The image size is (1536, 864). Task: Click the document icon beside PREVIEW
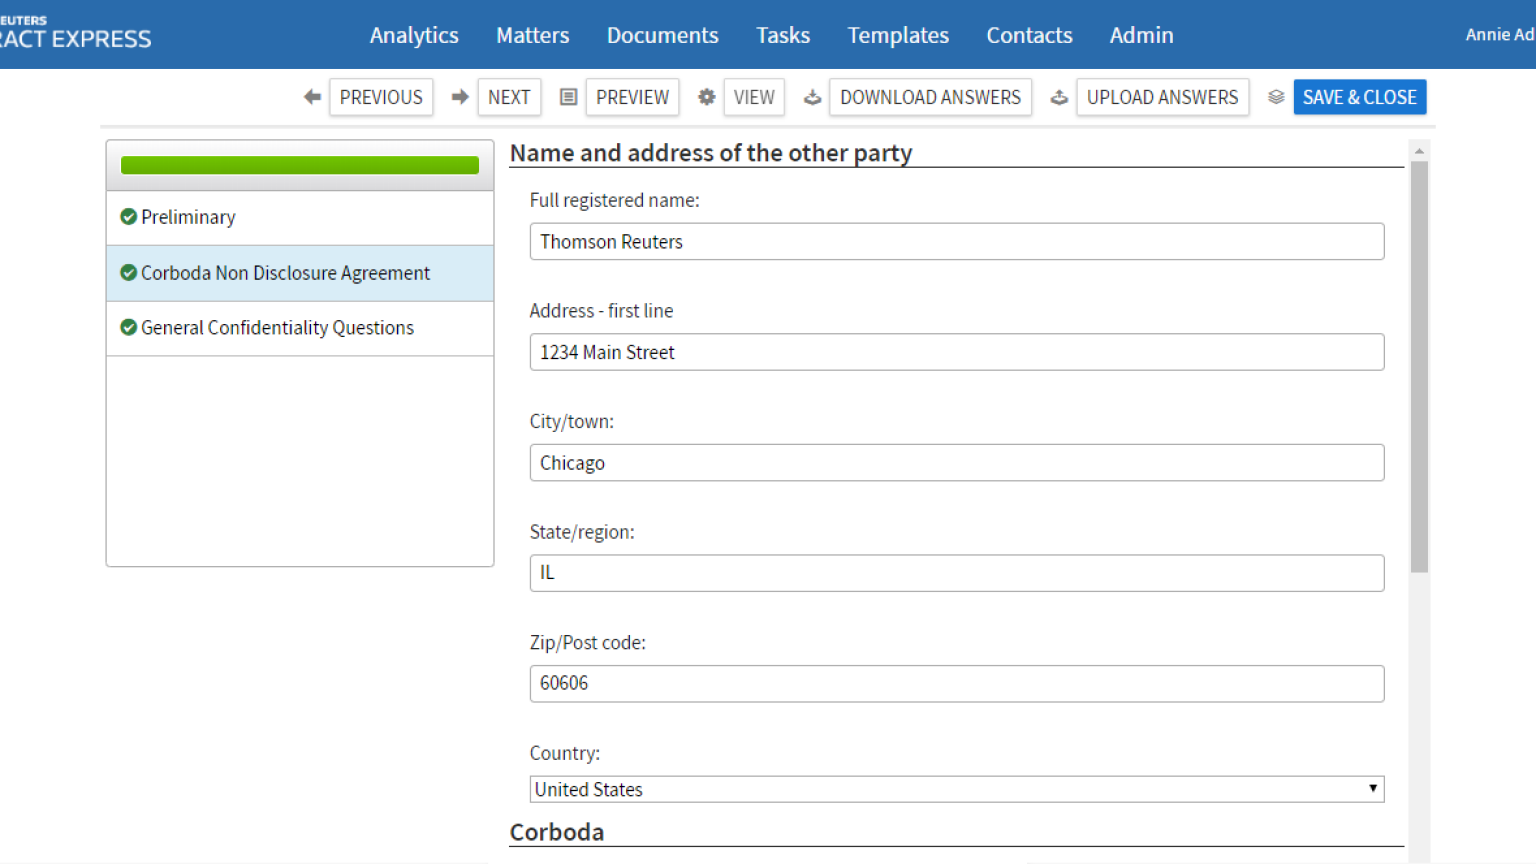tap(568, 97)
